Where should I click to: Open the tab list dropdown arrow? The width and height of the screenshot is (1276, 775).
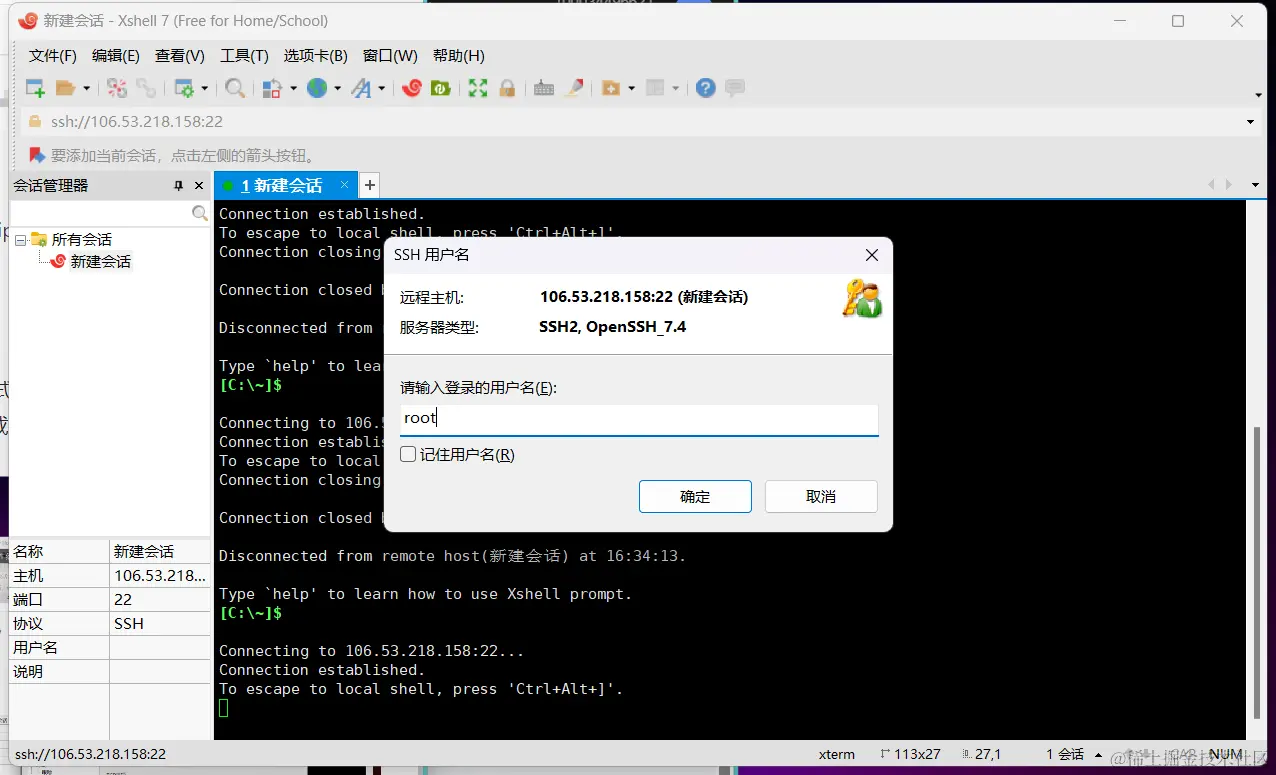pos(1256,185)
